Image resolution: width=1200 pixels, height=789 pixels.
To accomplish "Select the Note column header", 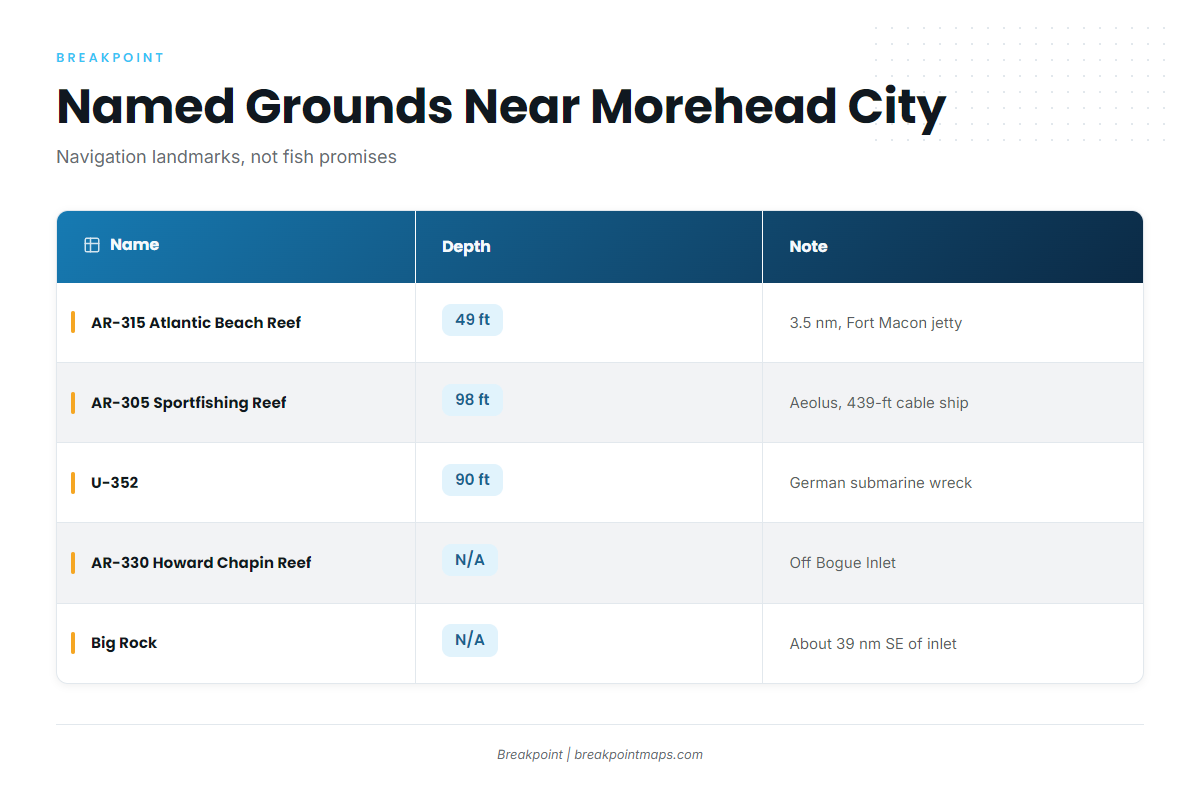I will tap(953, 246).
